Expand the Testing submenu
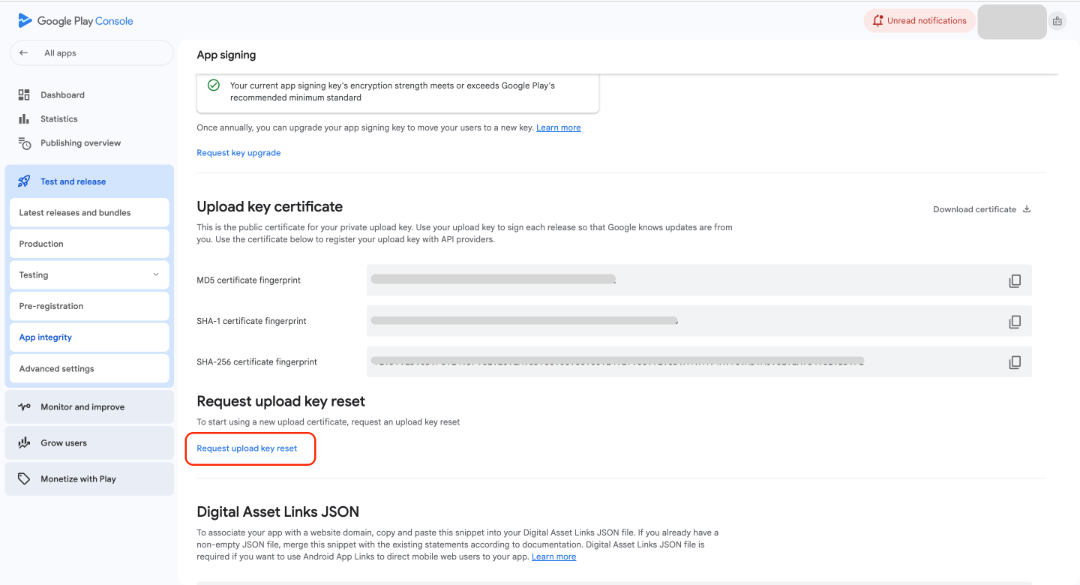 pos(155,275)
